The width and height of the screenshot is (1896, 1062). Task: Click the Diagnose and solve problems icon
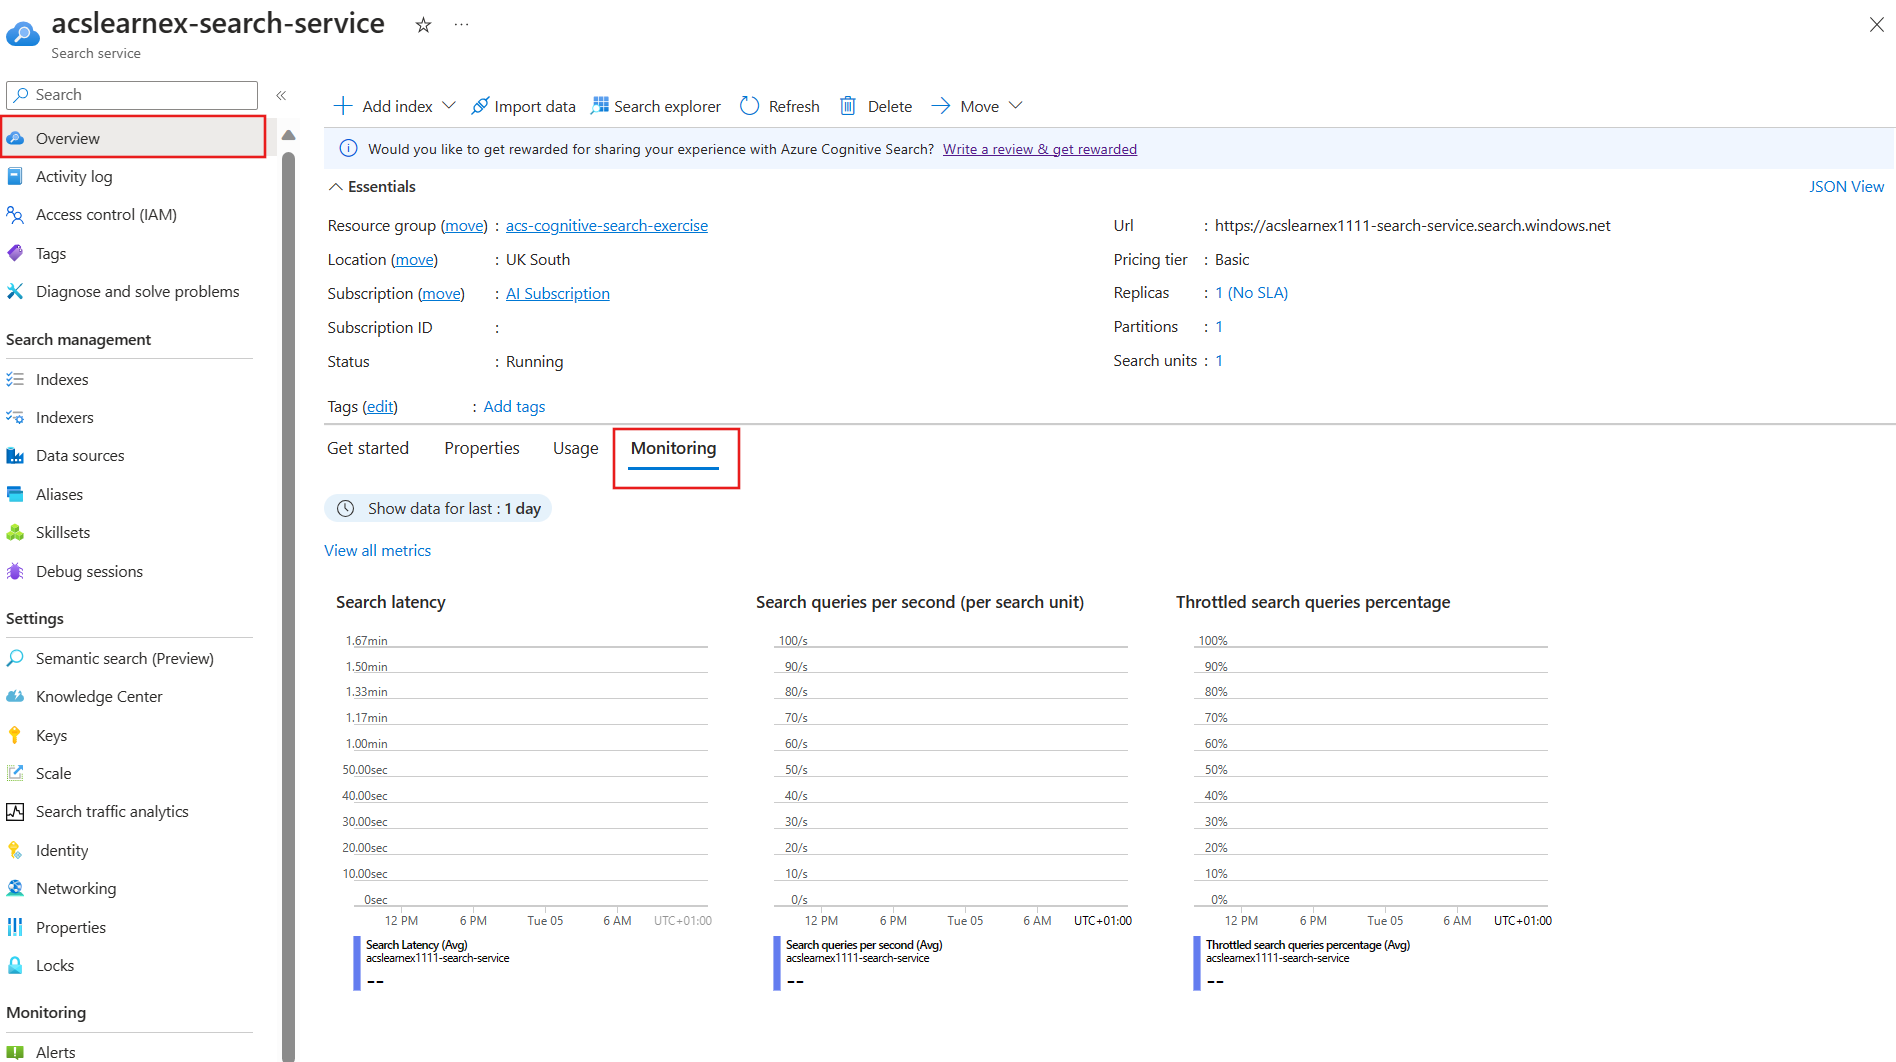coord(15,291)
